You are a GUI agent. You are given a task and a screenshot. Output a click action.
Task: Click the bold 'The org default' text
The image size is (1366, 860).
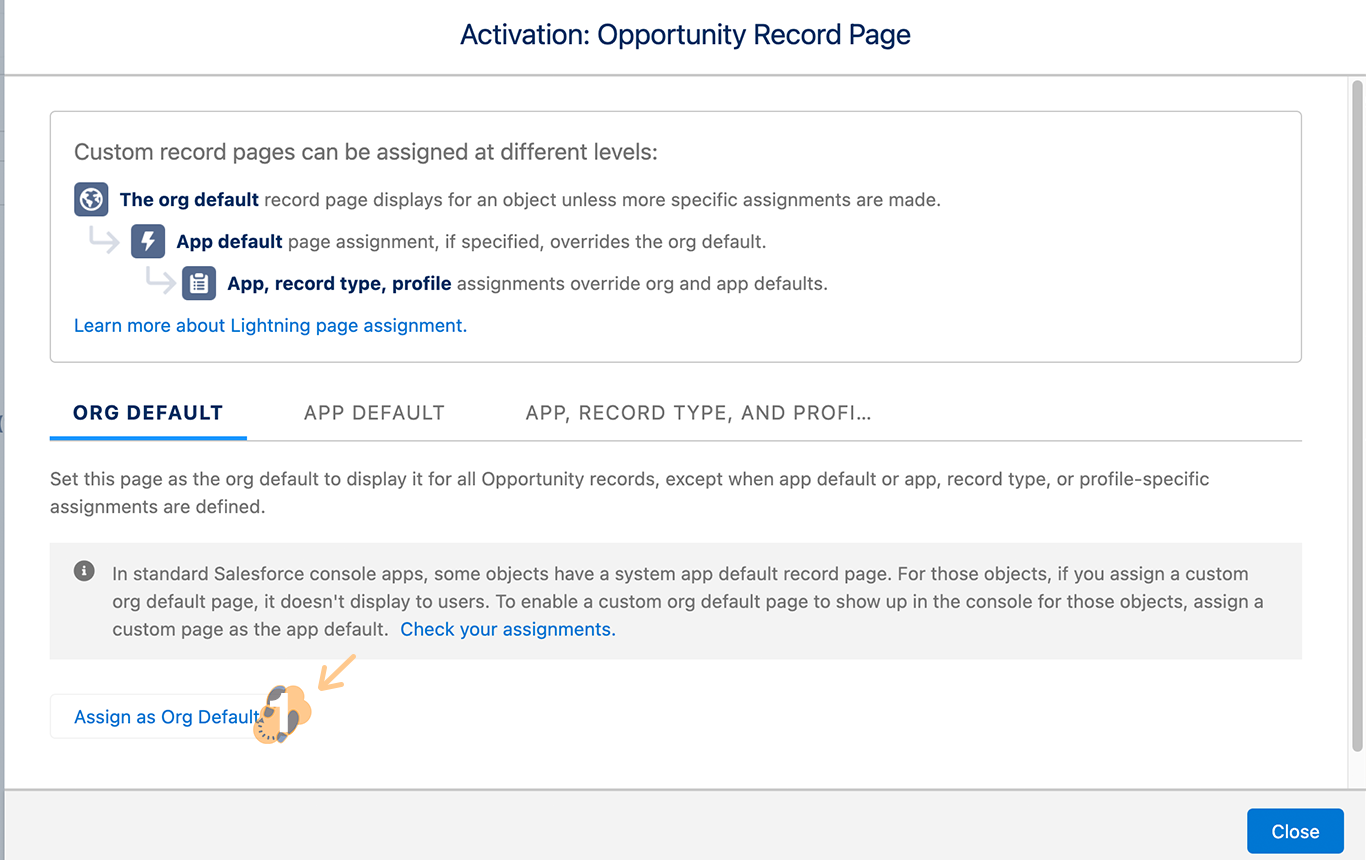point(189,199)
